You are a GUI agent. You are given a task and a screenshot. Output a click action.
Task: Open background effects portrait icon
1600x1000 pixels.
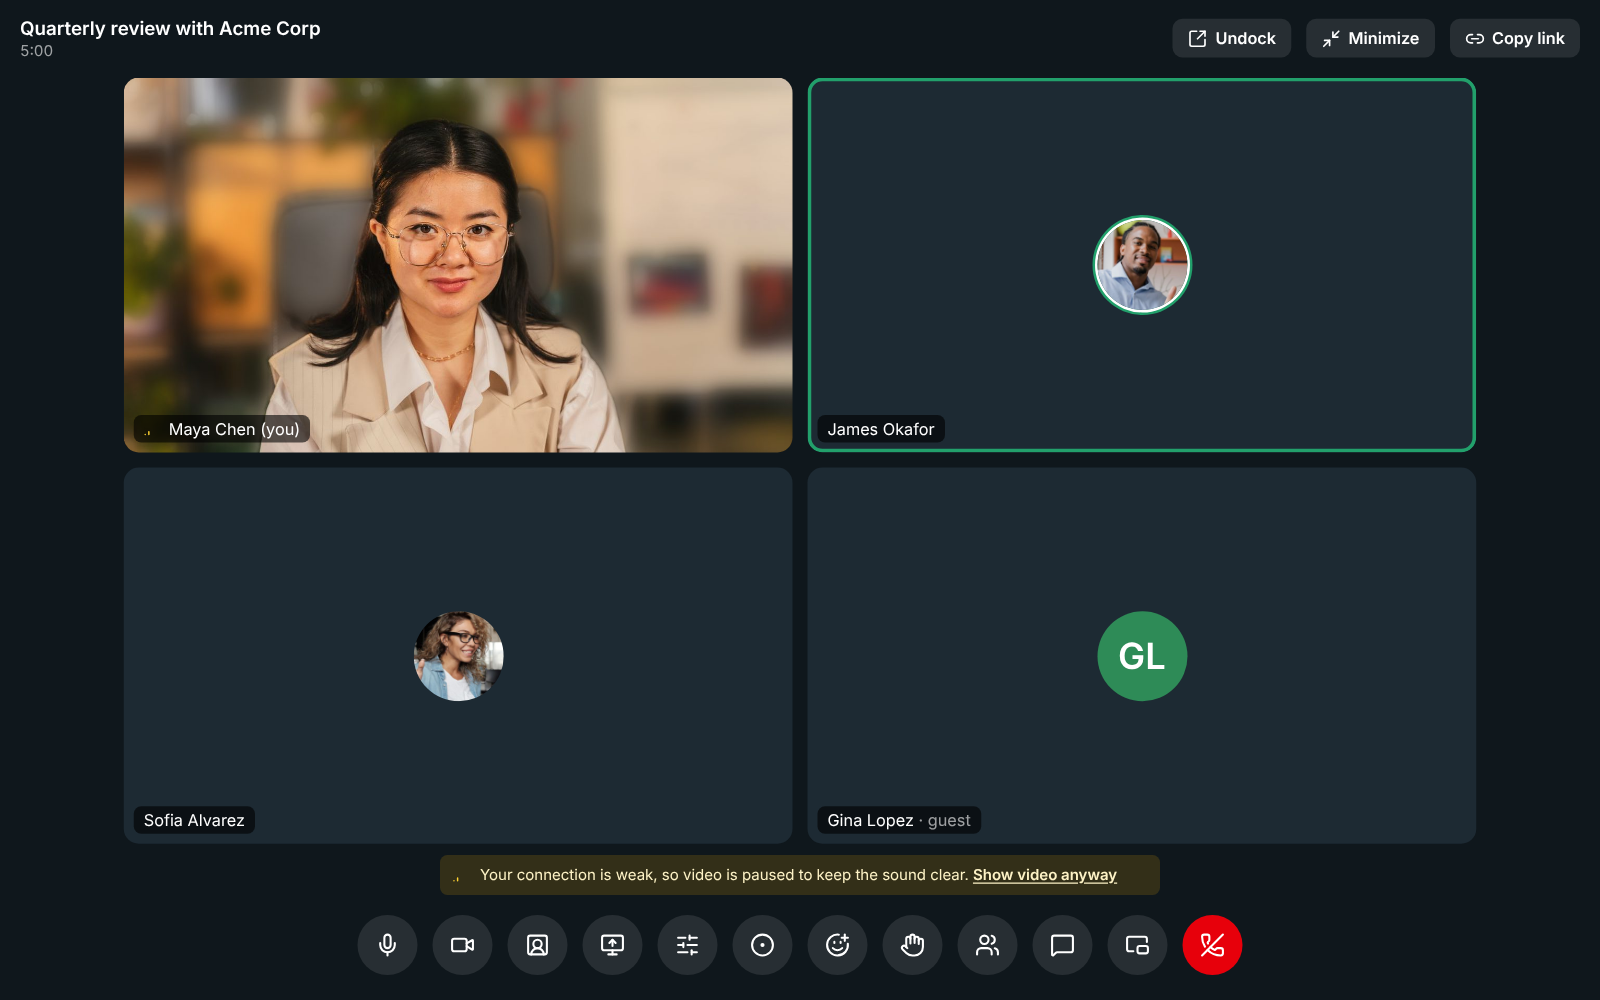click(537, 945)
